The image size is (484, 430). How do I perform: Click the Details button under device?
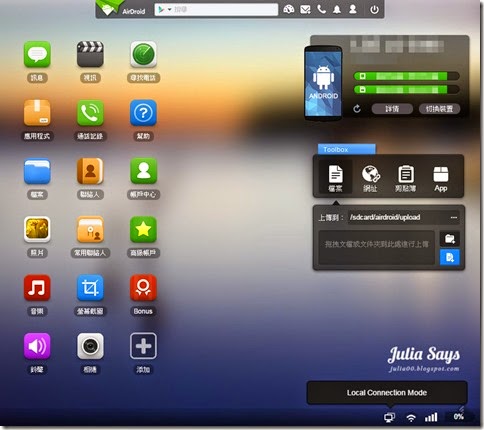[392, 109]
